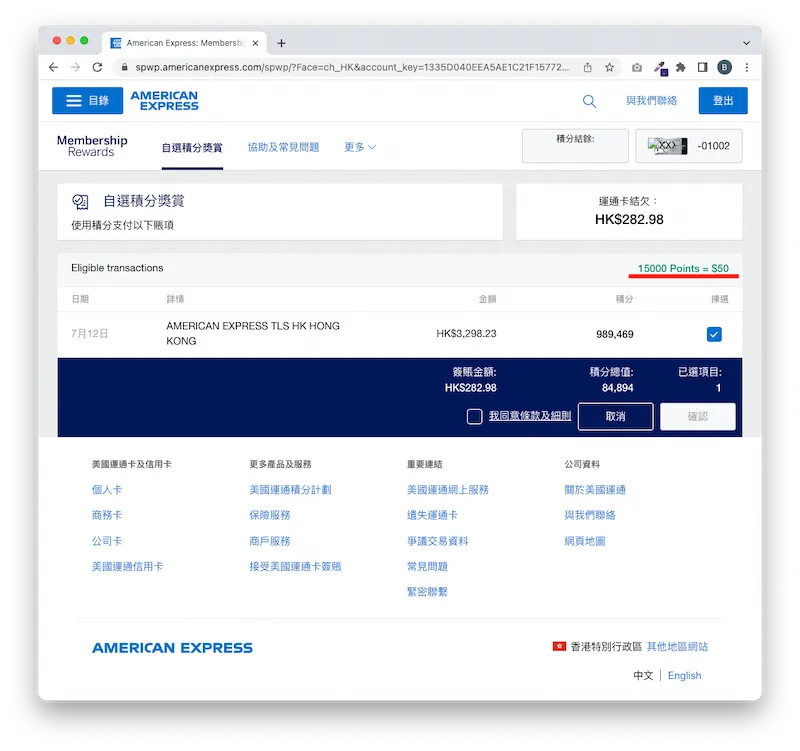This screenshot has width=800, height=751.
Task: Open the 保險服務 link
Action: (269, 515)
